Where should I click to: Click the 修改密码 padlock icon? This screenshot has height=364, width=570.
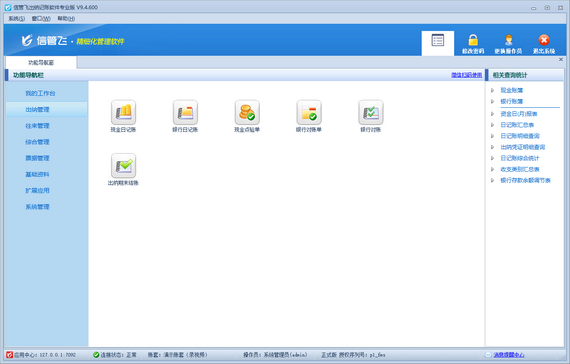tap(473, 40)
